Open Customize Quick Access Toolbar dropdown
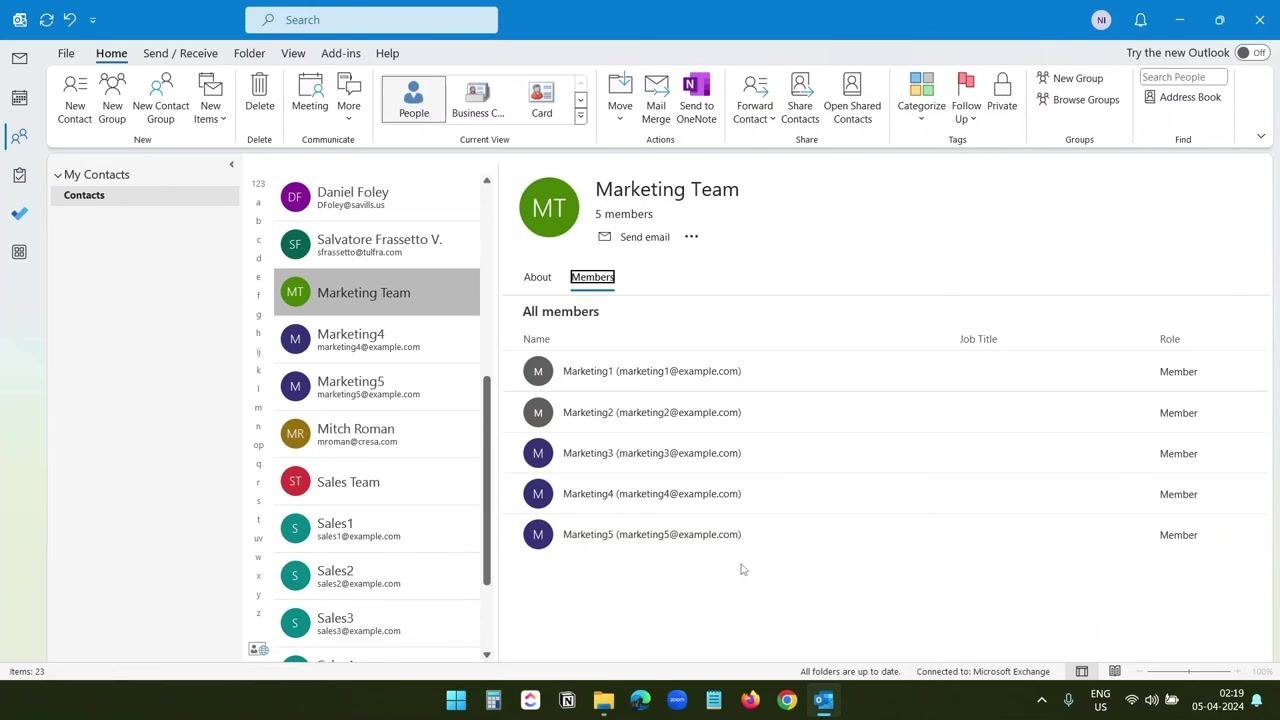The image size is (1280, 720). (x=93, y=20)
